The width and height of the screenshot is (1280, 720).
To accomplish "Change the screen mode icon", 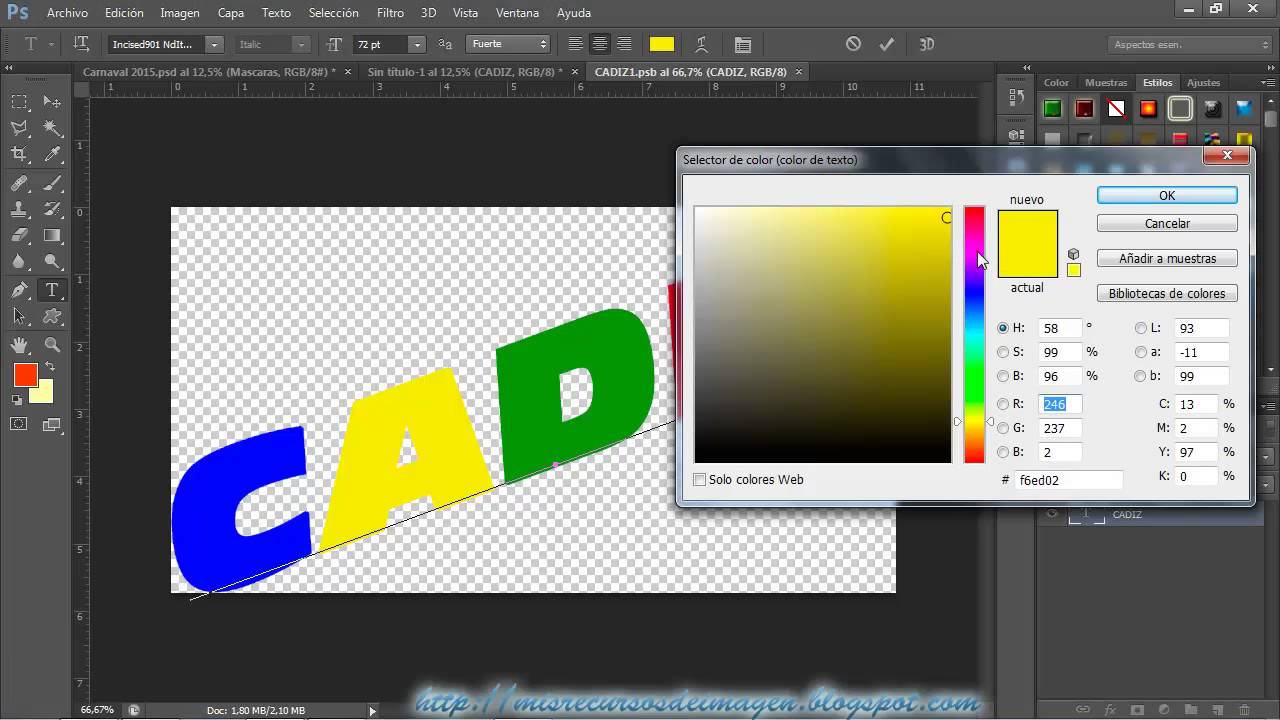I will pyautogui.click(x=52, y=424).
